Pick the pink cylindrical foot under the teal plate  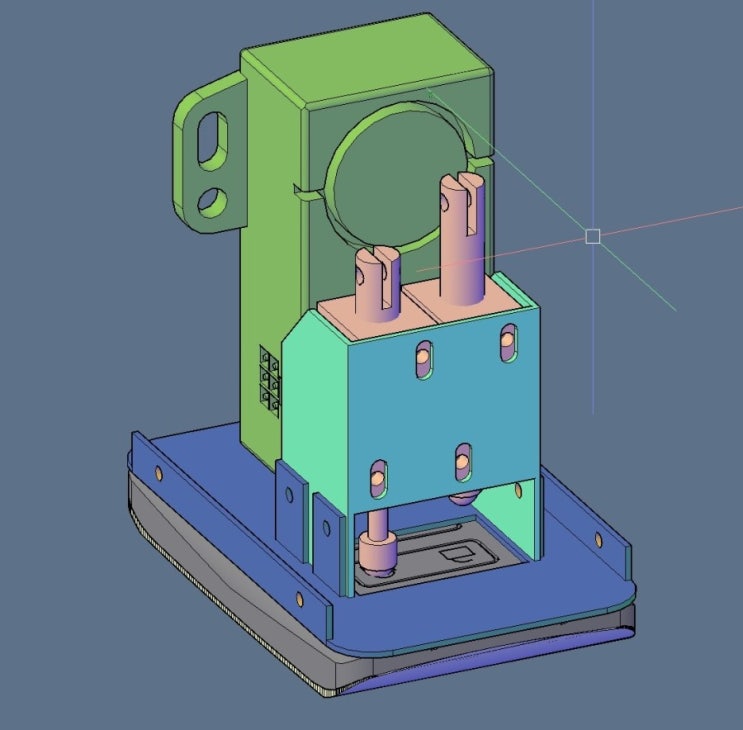click(377, 553)
